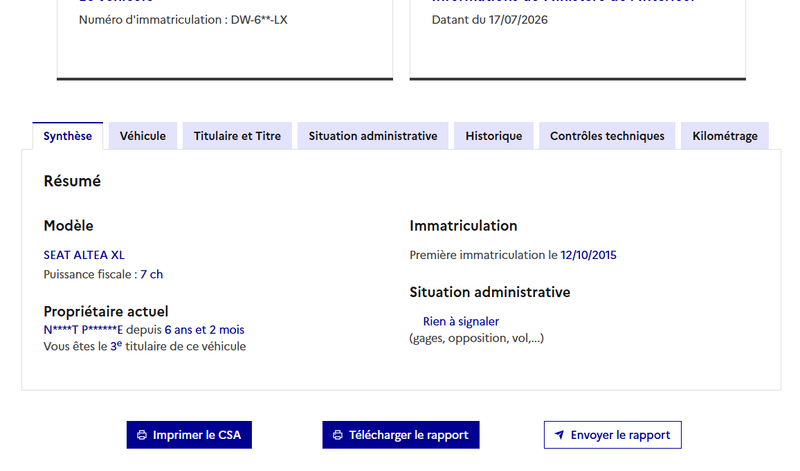Open the Contrôles techniques tab

pyautogui.click(x=607, y=136)
